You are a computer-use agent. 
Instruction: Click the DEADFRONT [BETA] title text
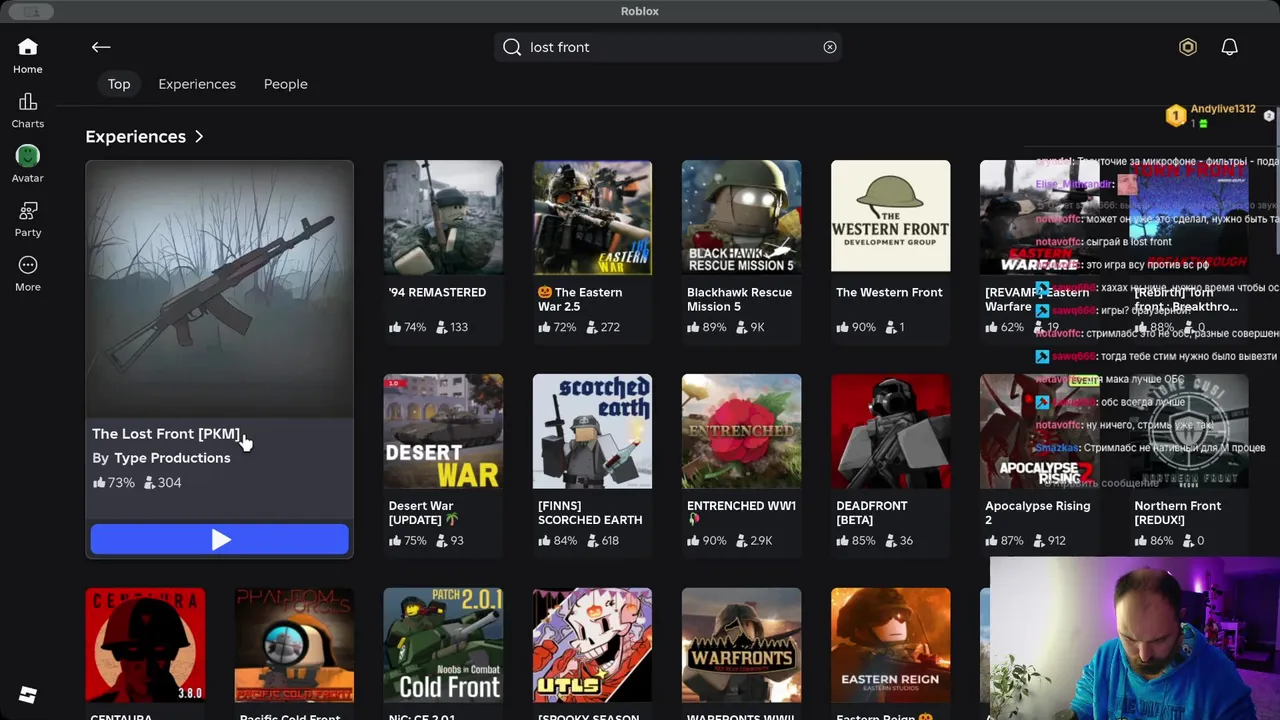pyautogui.click(x=872, y=513)
